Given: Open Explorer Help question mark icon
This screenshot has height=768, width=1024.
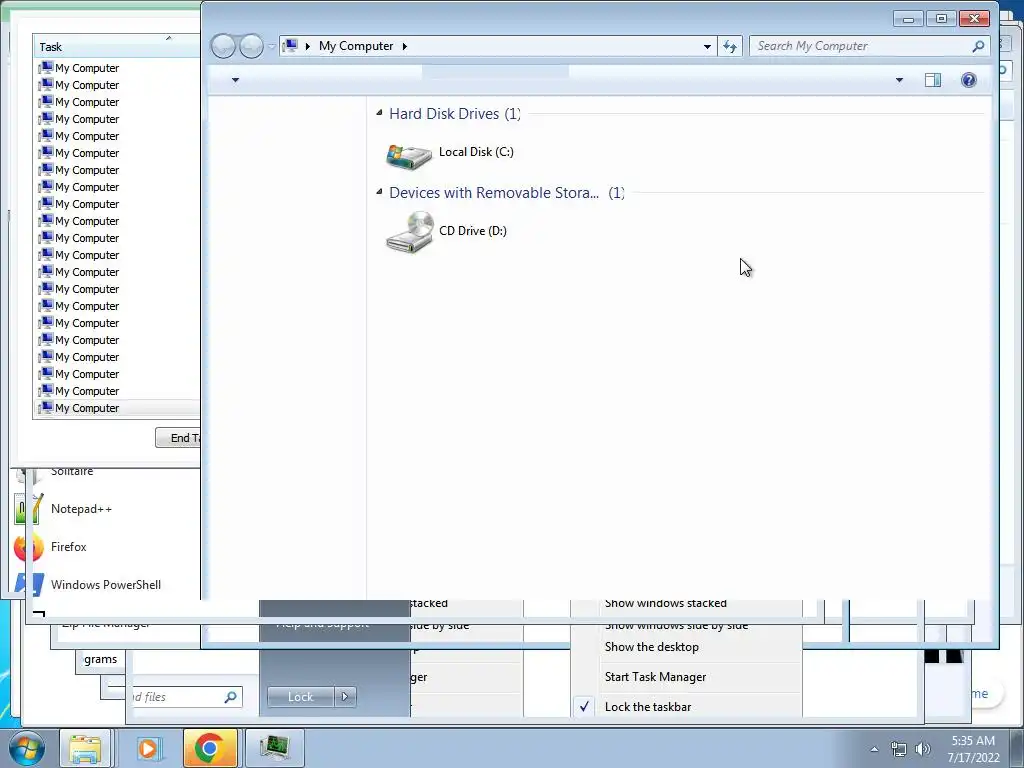Looking at the screenshot, I should (968, 80).
